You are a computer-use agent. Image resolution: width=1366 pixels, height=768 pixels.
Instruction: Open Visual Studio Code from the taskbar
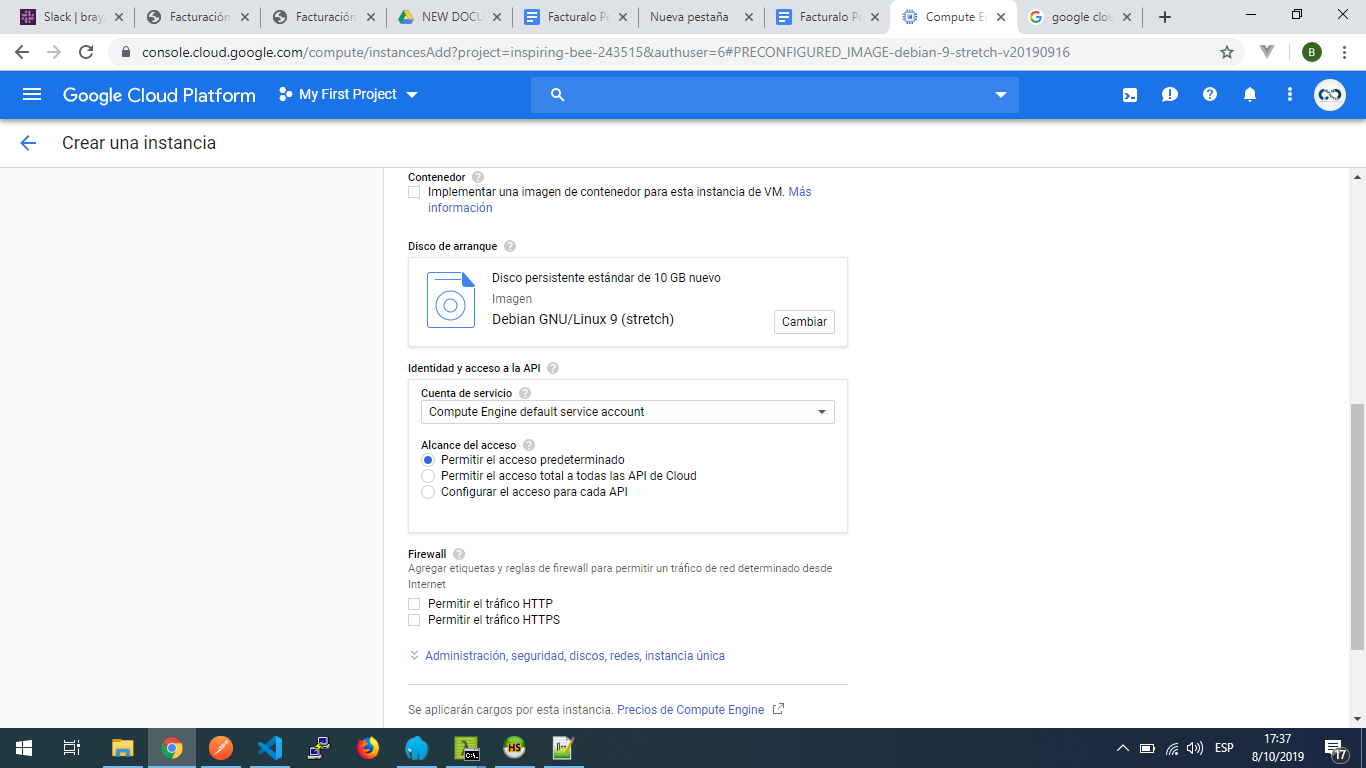pos(270,747)
